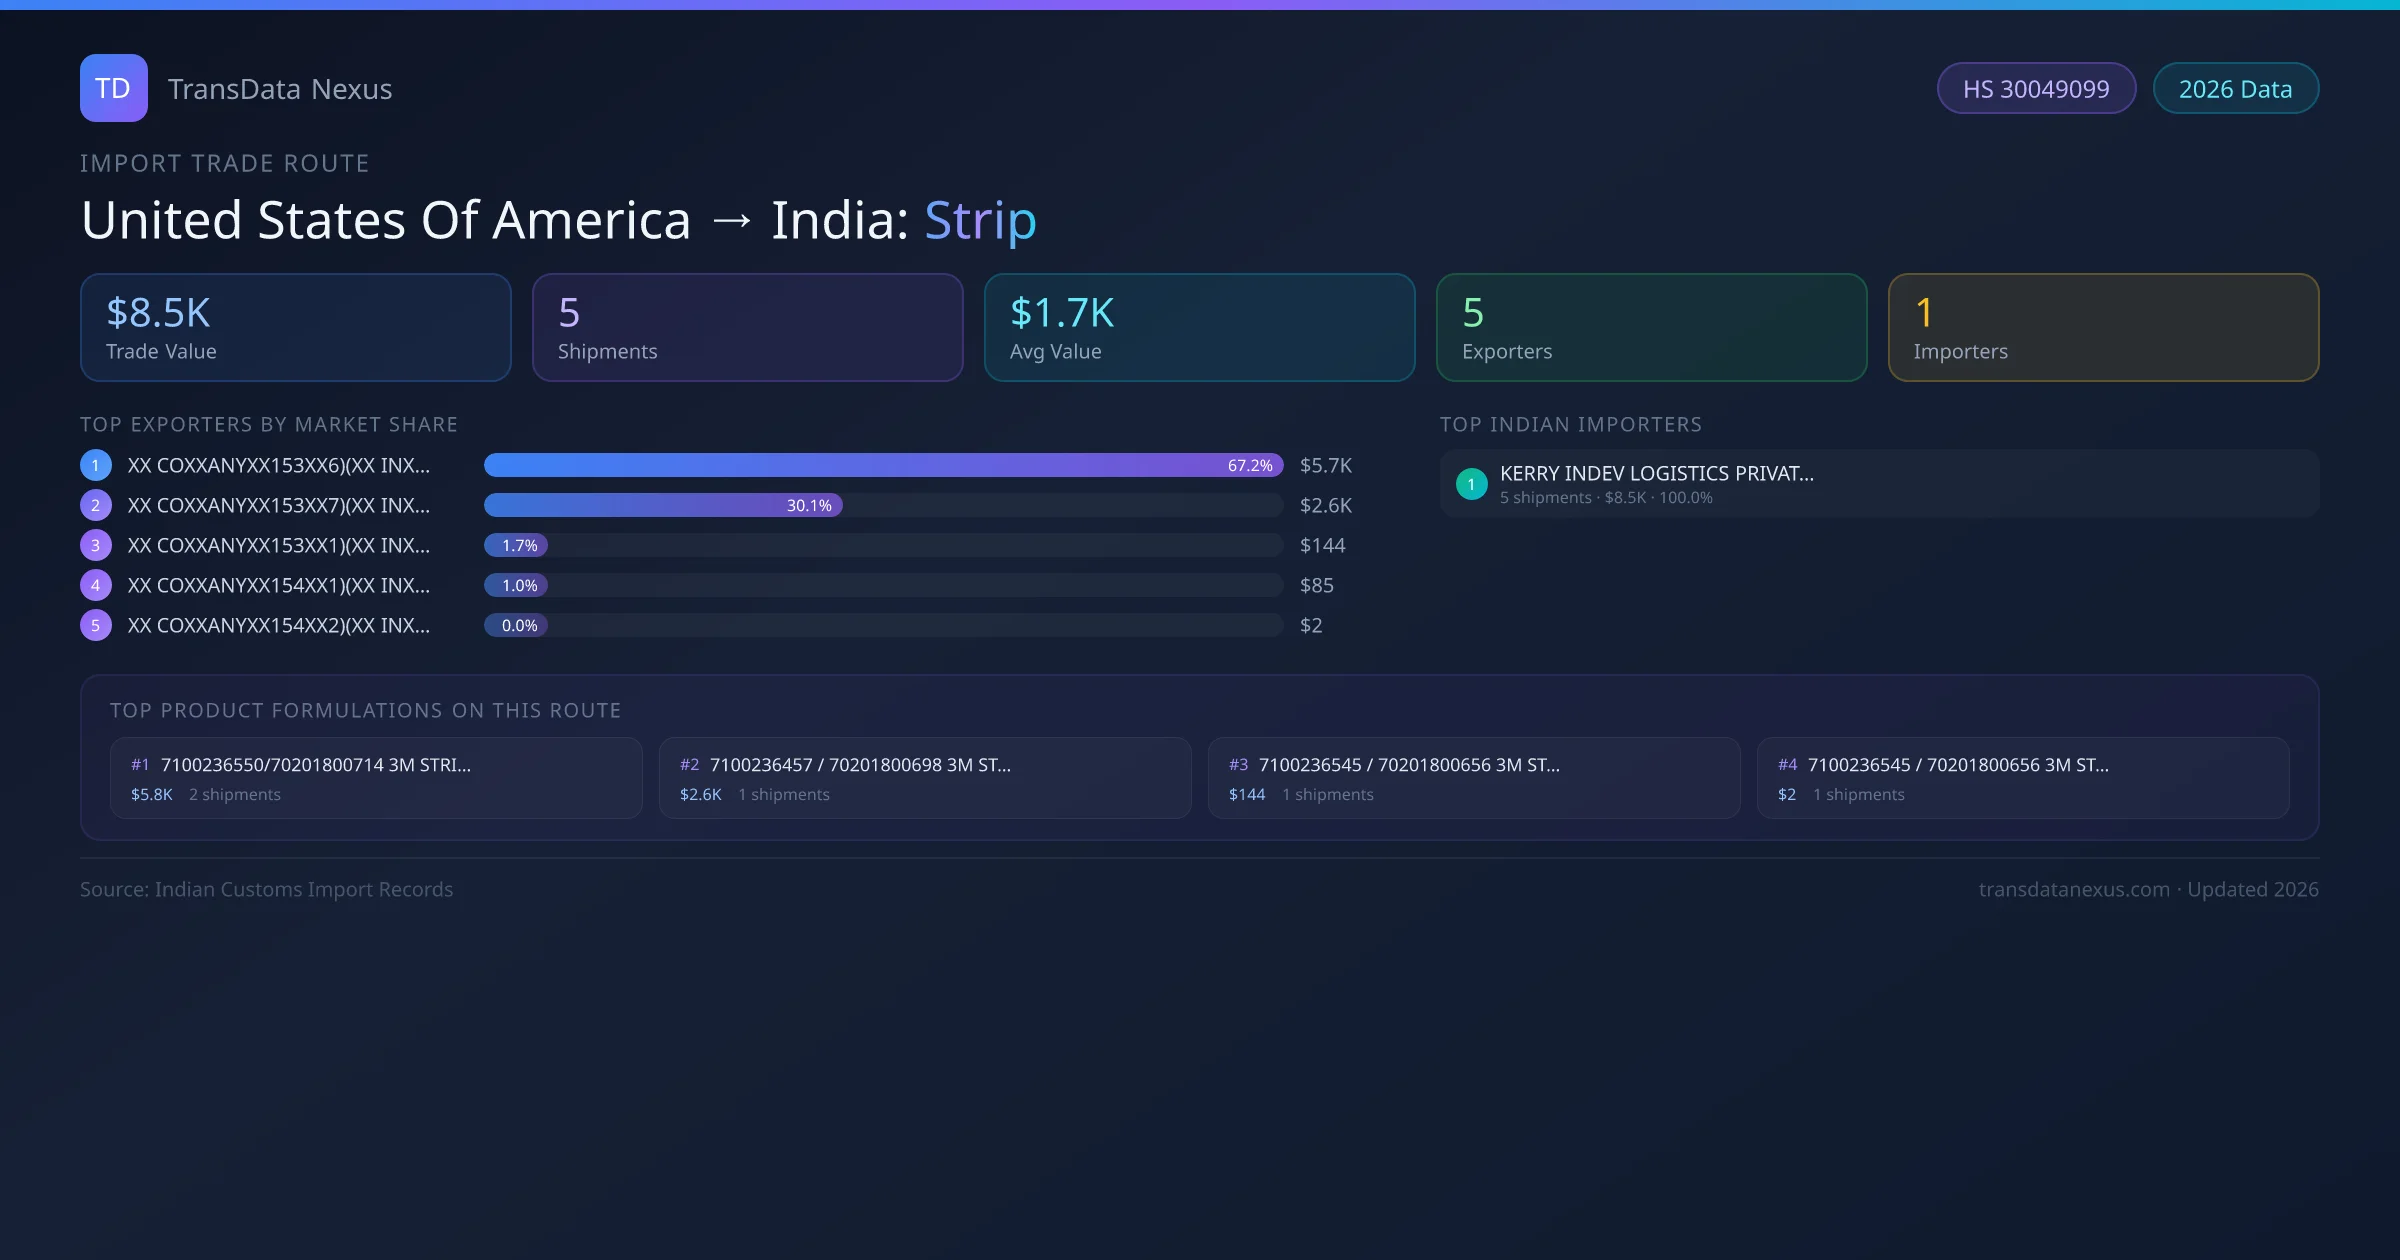Click the green importer badge for Kerry Indev
Screen dimensions: 2400x1260
pos(1471,484)
